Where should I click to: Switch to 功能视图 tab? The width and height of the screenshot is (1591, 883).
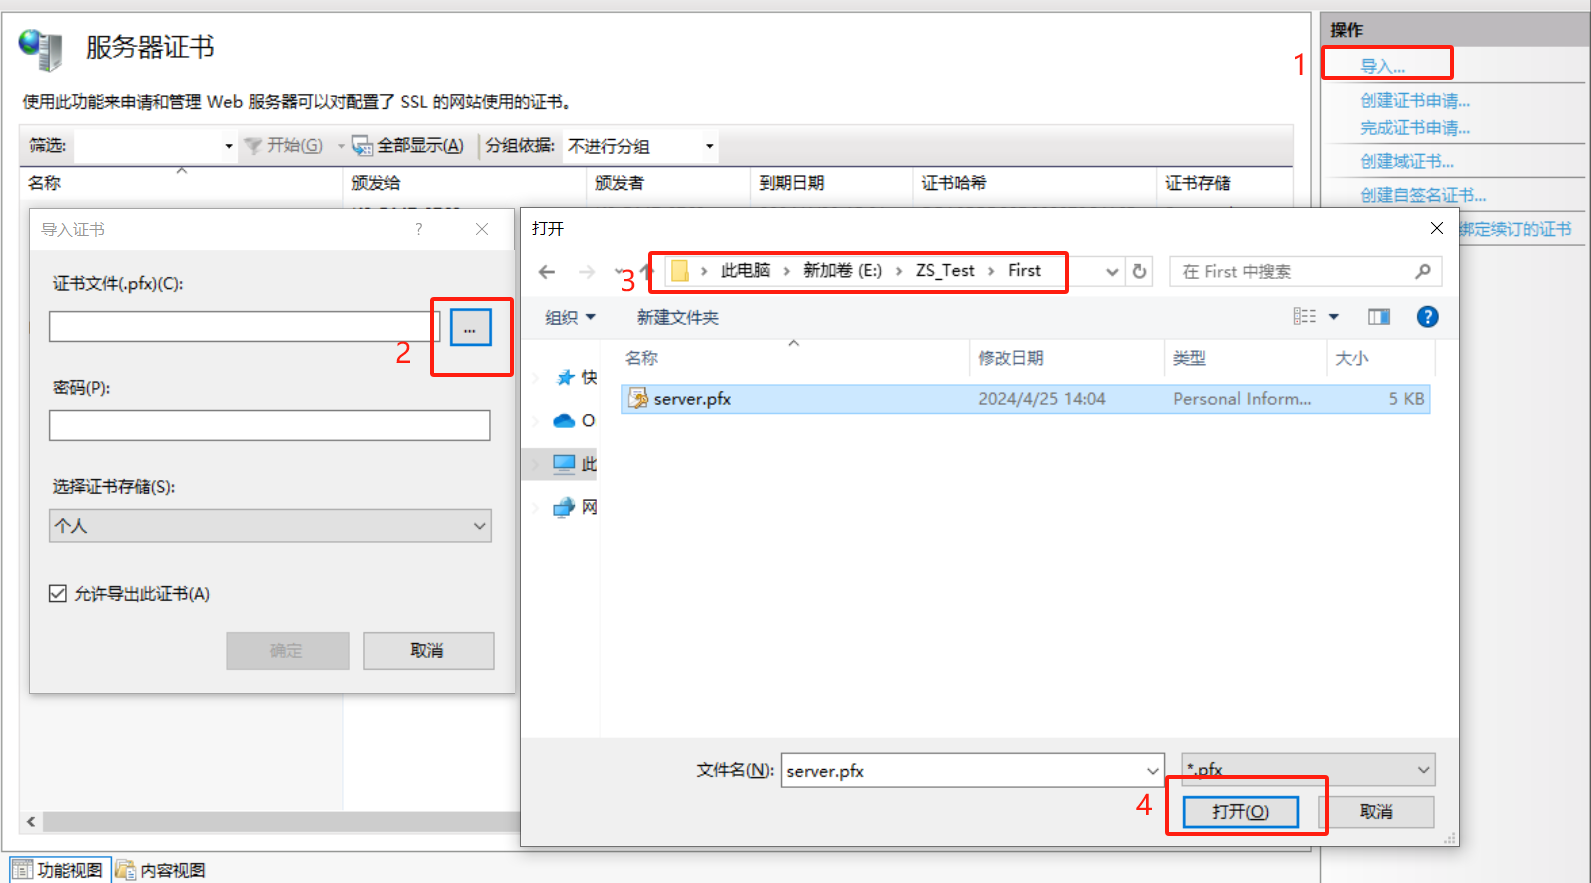coord(58,870)
